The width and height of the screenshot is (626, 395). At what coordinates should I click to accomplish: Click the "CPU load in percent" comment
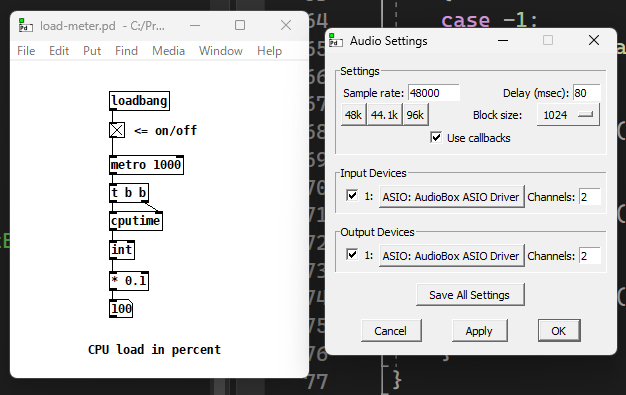click(154, 349)
